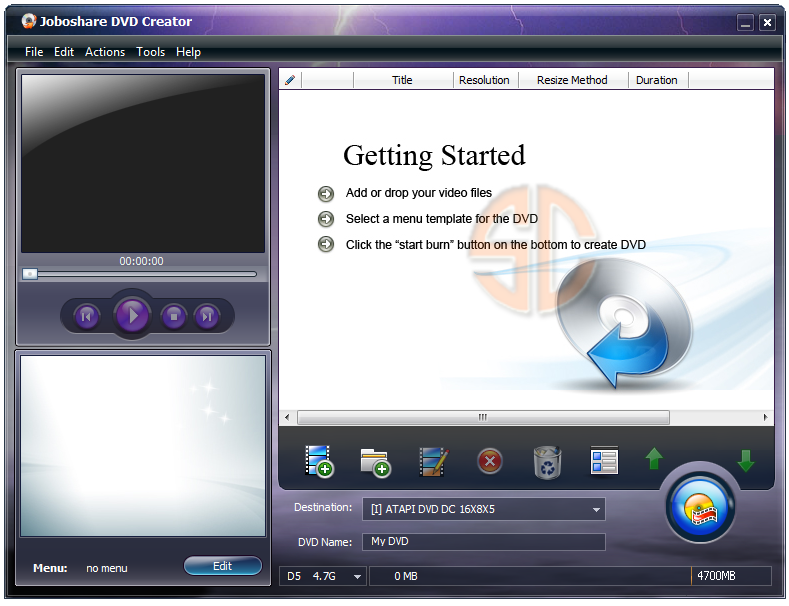
Task: Open the File menu
Action: [34, 52]
